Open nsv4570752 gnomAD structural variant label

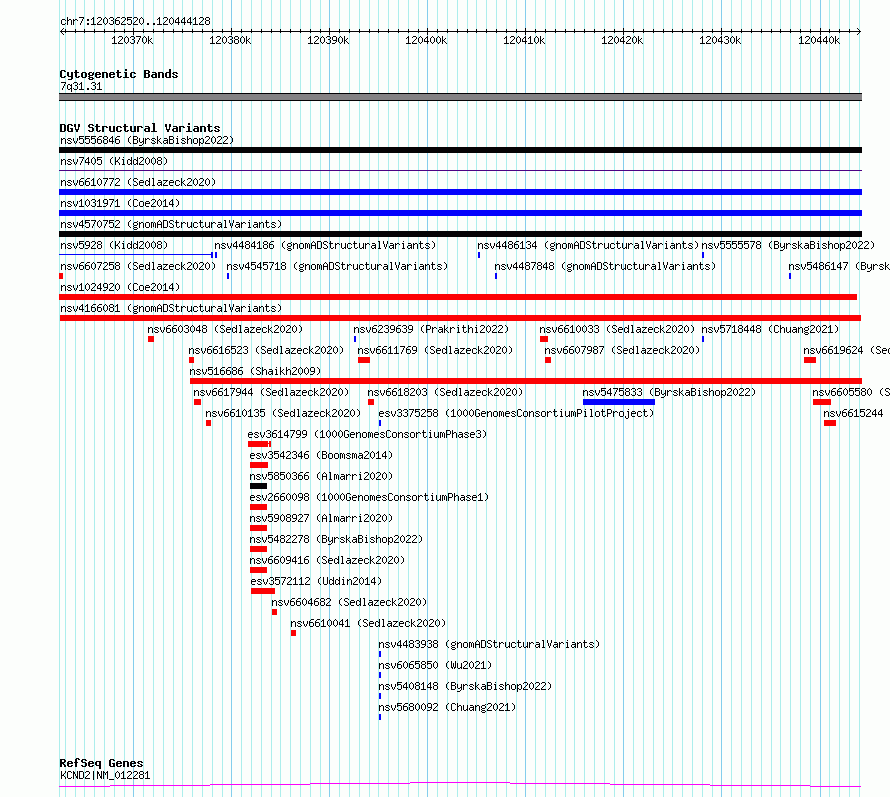[x=171, y=224]
